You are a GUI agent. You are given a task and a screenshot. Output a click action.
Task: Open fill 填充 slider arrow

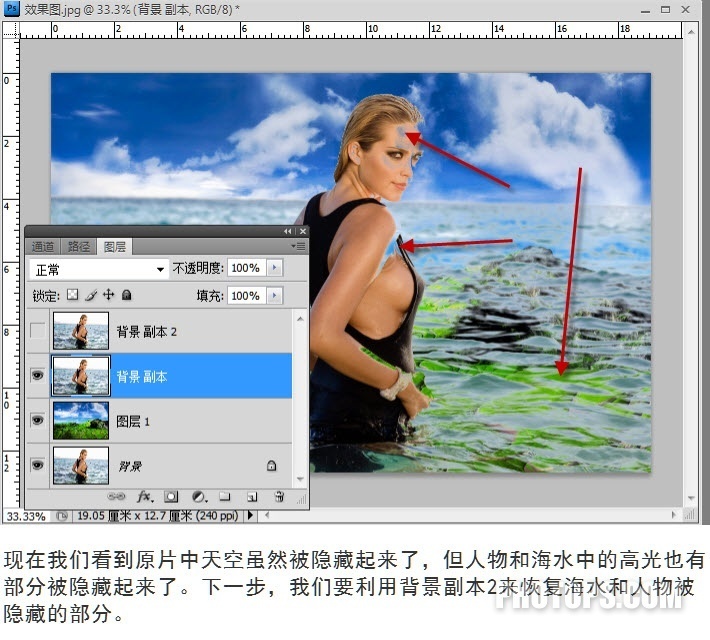(x=274, y=296)
